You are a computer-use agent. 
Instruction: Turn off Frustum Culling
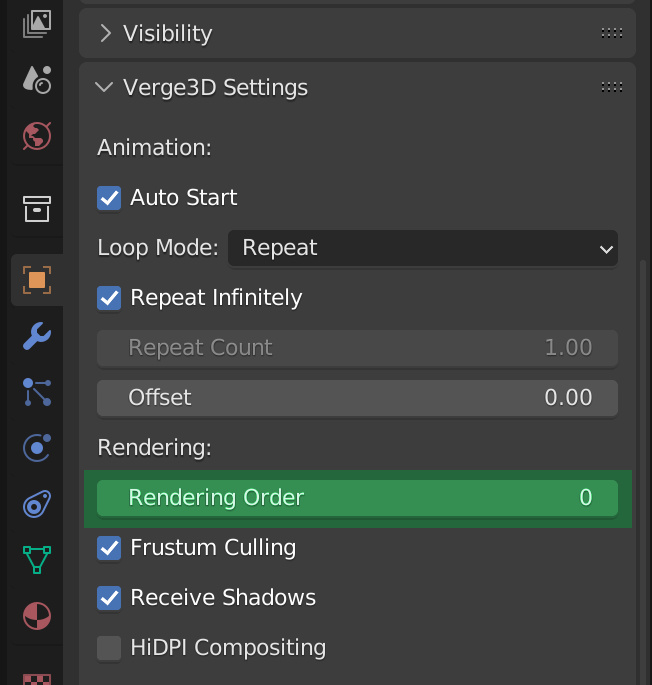pos(109,548)
